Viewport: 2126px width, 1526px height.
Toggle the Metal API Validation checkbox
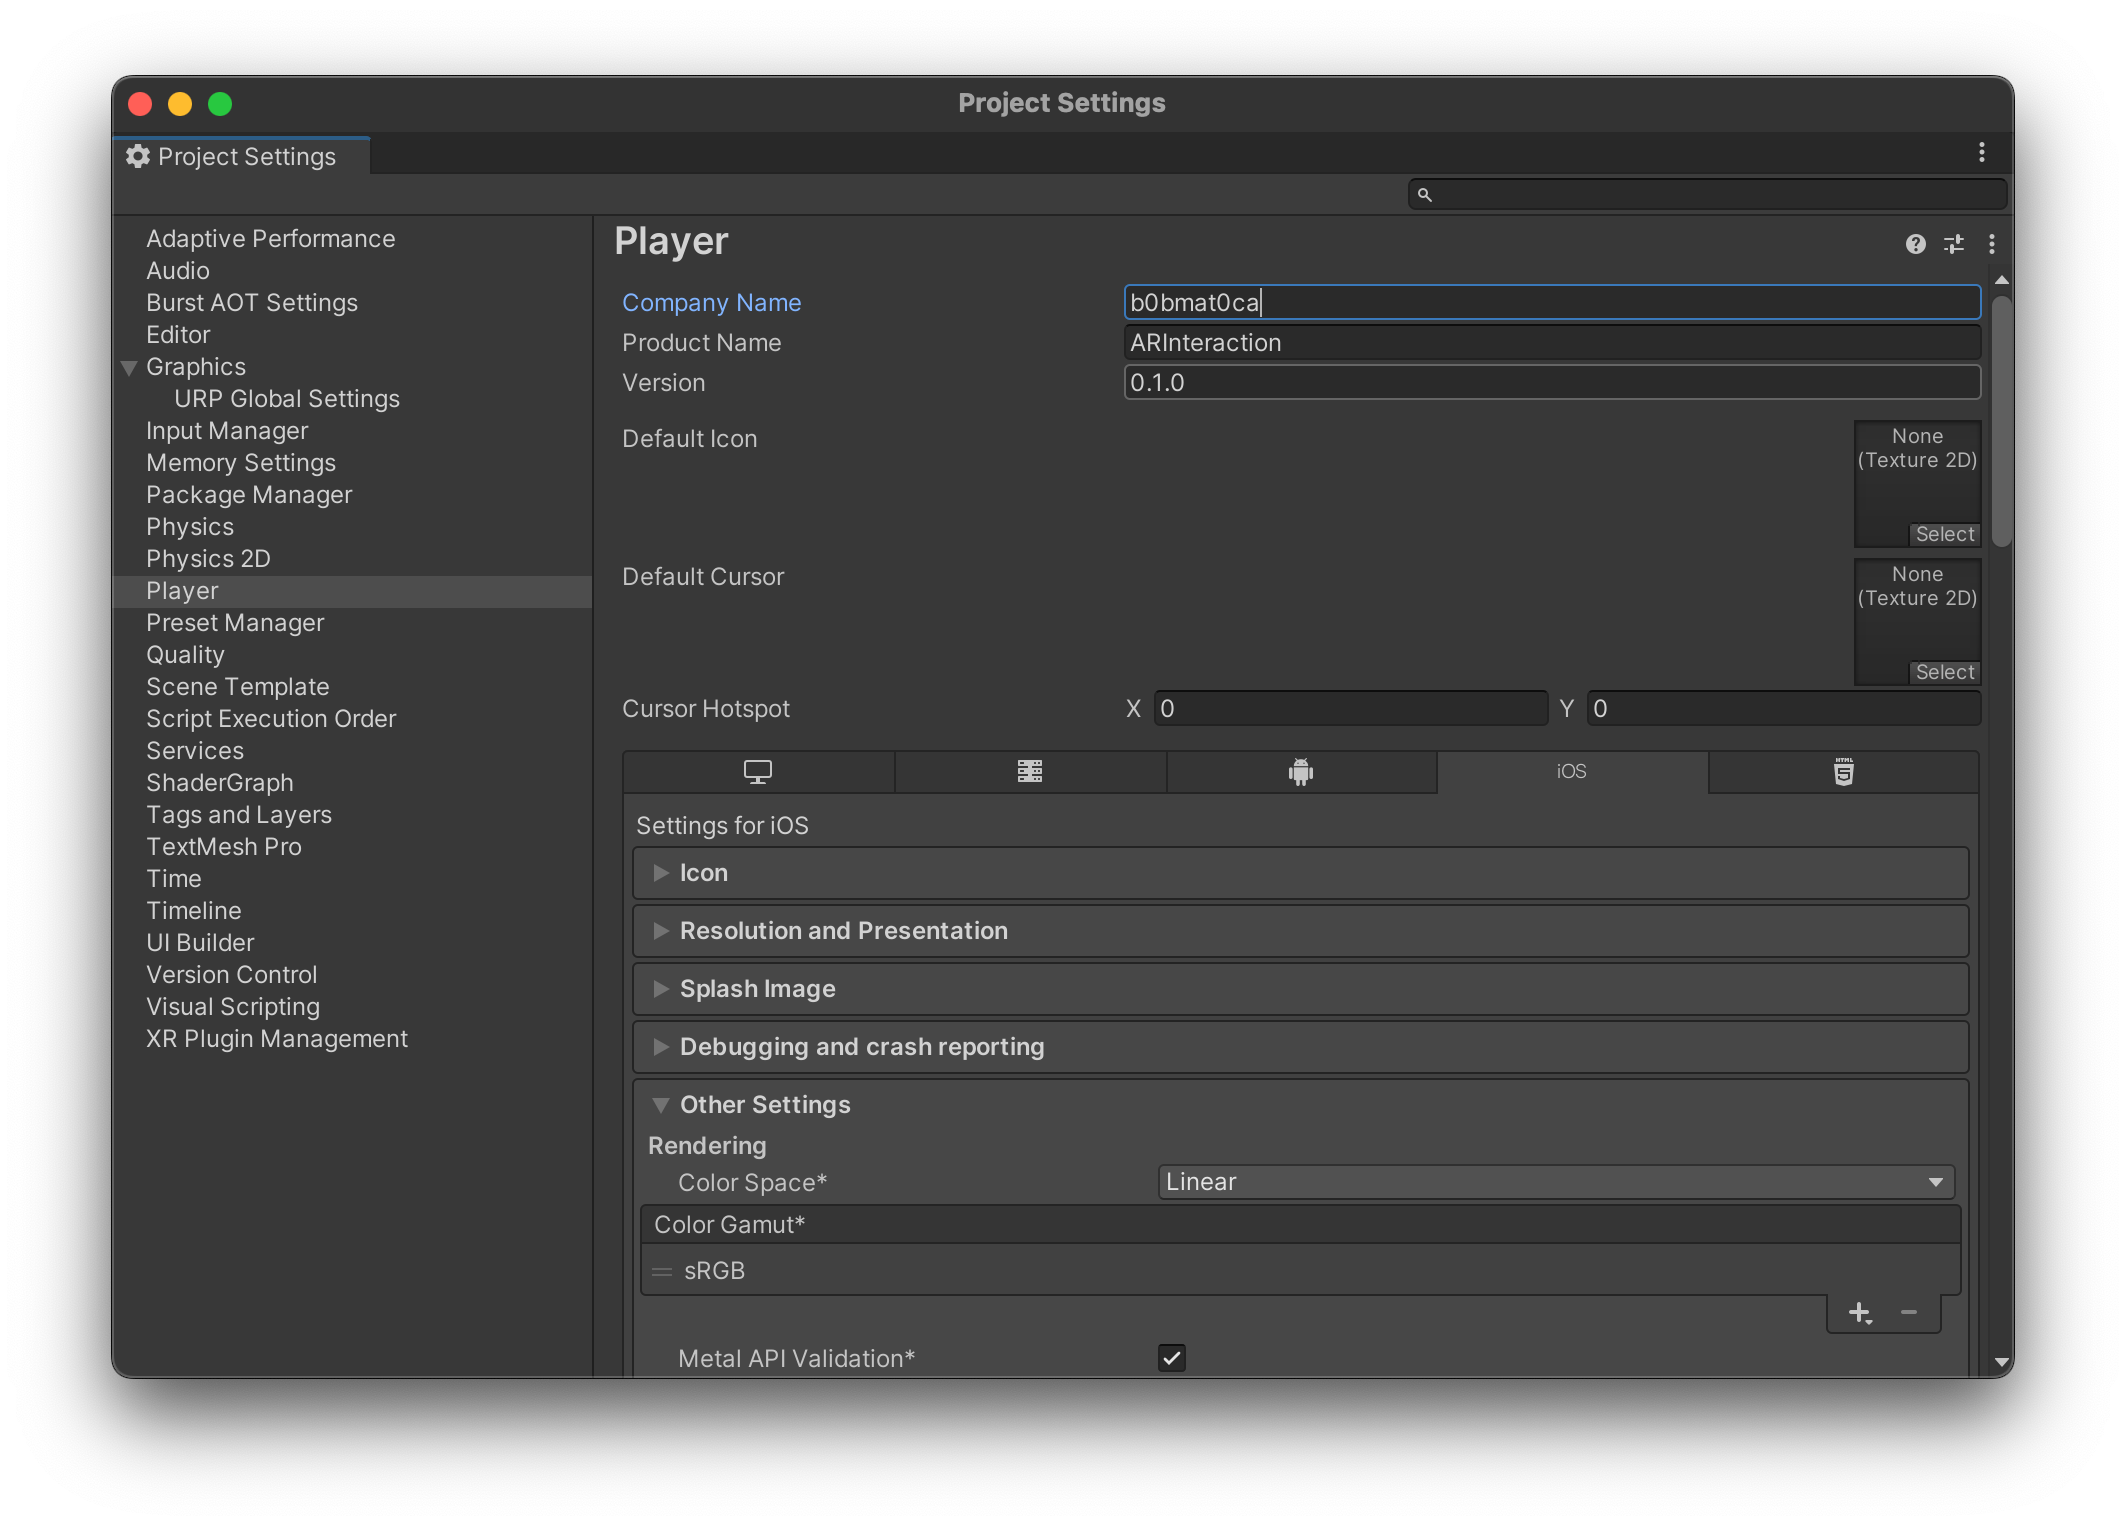pos(1171,1358)
